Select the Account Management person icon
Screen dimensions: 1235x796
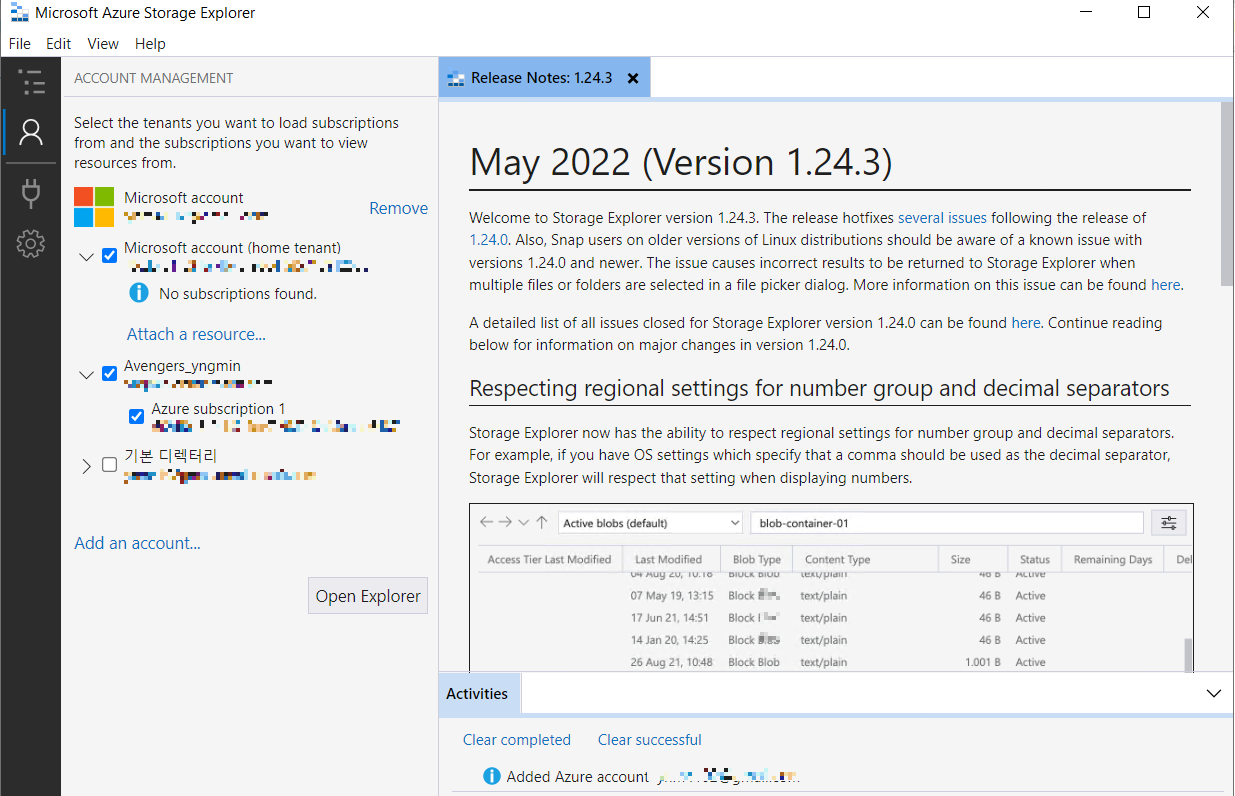(x=31, y=132)
